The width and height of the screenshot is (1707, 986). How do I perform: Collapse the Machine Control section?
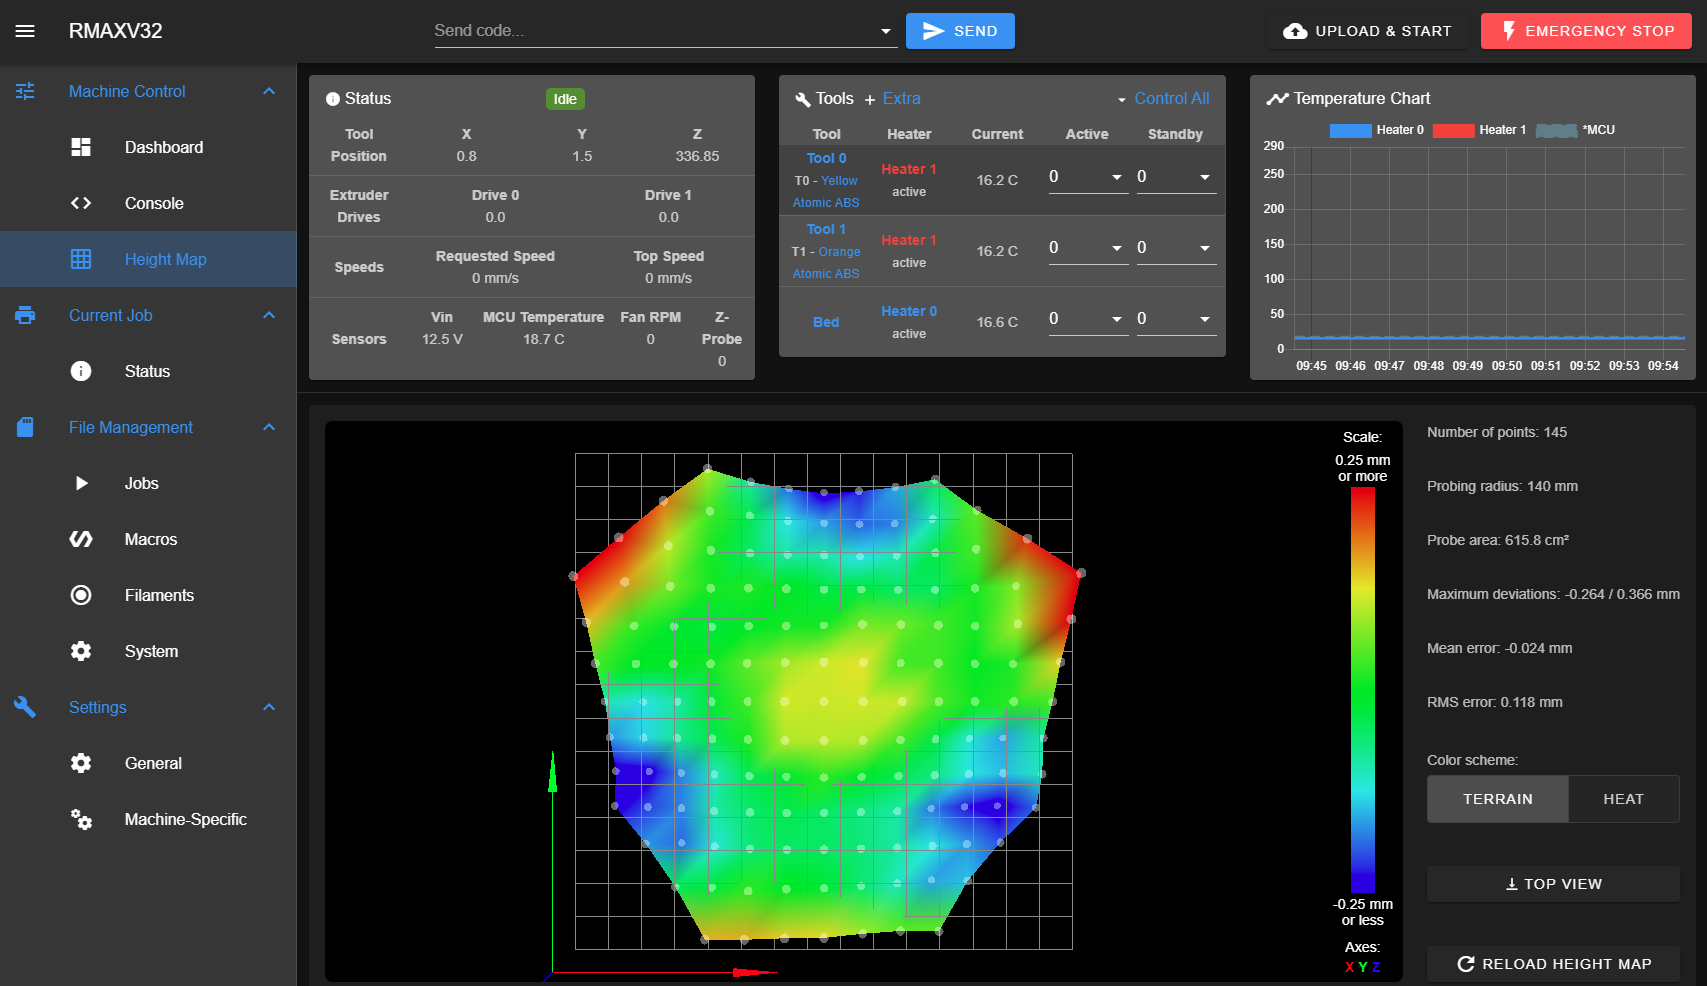[x=269, y=91]
